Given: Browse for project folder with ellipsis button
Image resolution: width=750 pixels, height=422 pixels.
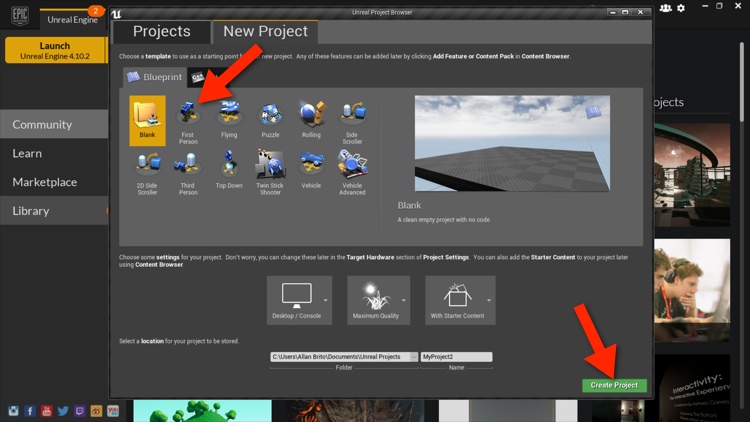Looking at the screenshot, I should (x=414, y=357).
